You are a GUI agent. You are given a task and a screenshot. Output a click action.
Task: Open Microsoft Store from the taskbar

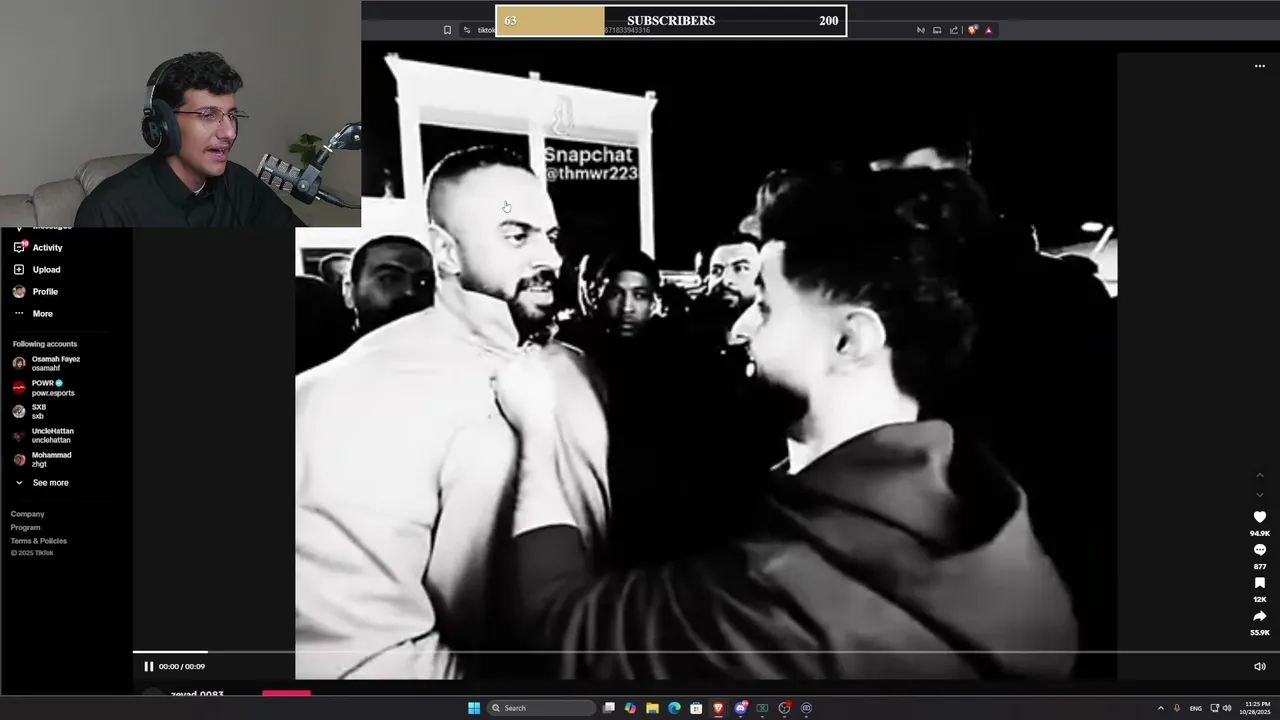(696, 708)
